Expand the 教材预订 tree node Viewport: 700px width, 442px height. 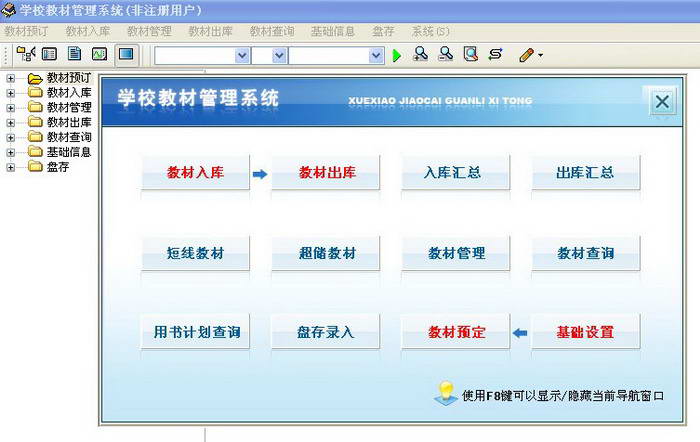point(10,79)
